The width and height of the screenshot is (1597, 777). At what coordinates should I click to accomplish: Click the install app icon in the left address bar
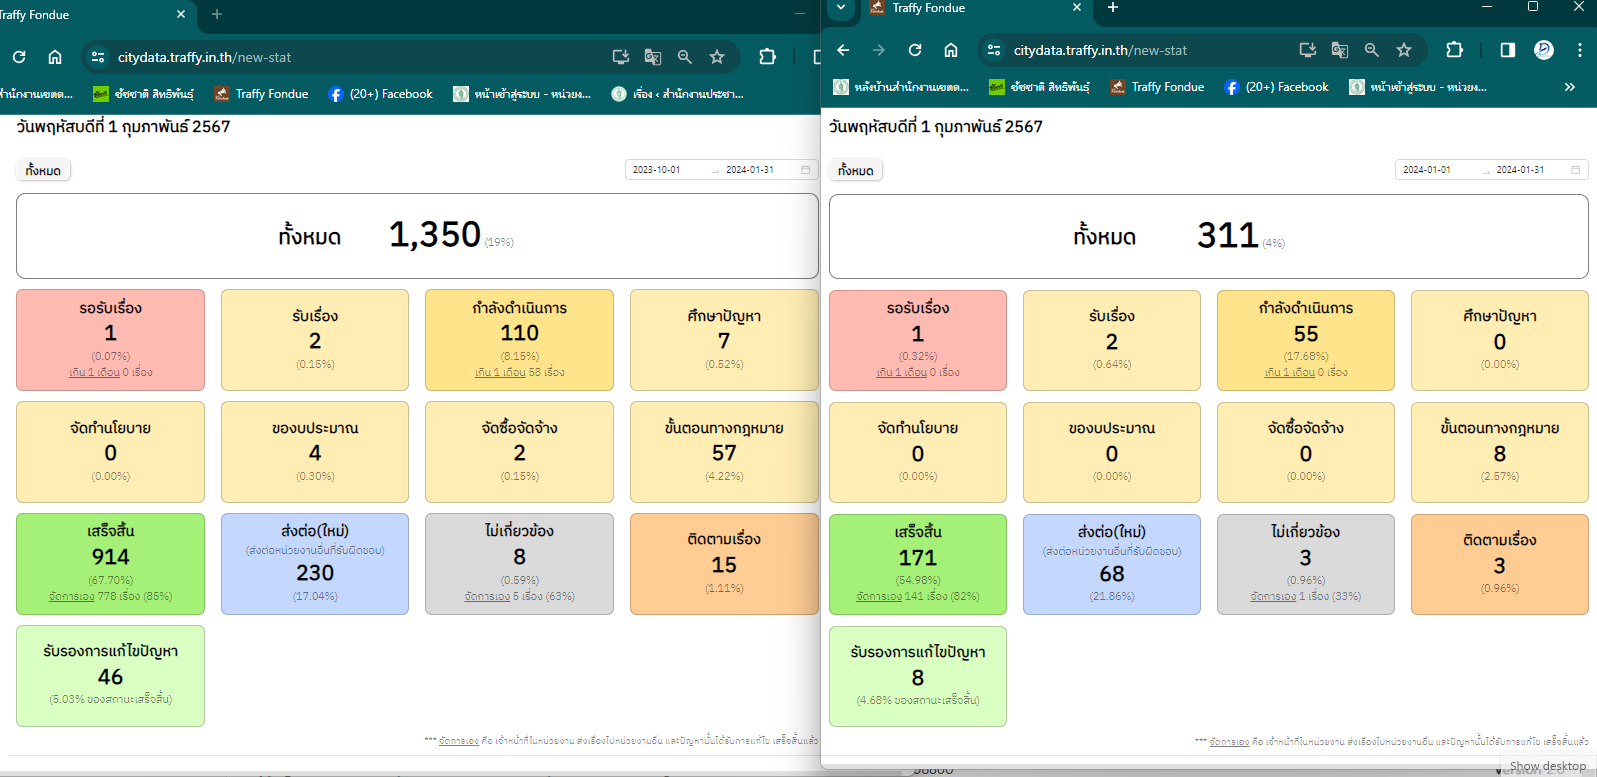tap(621, 57)
